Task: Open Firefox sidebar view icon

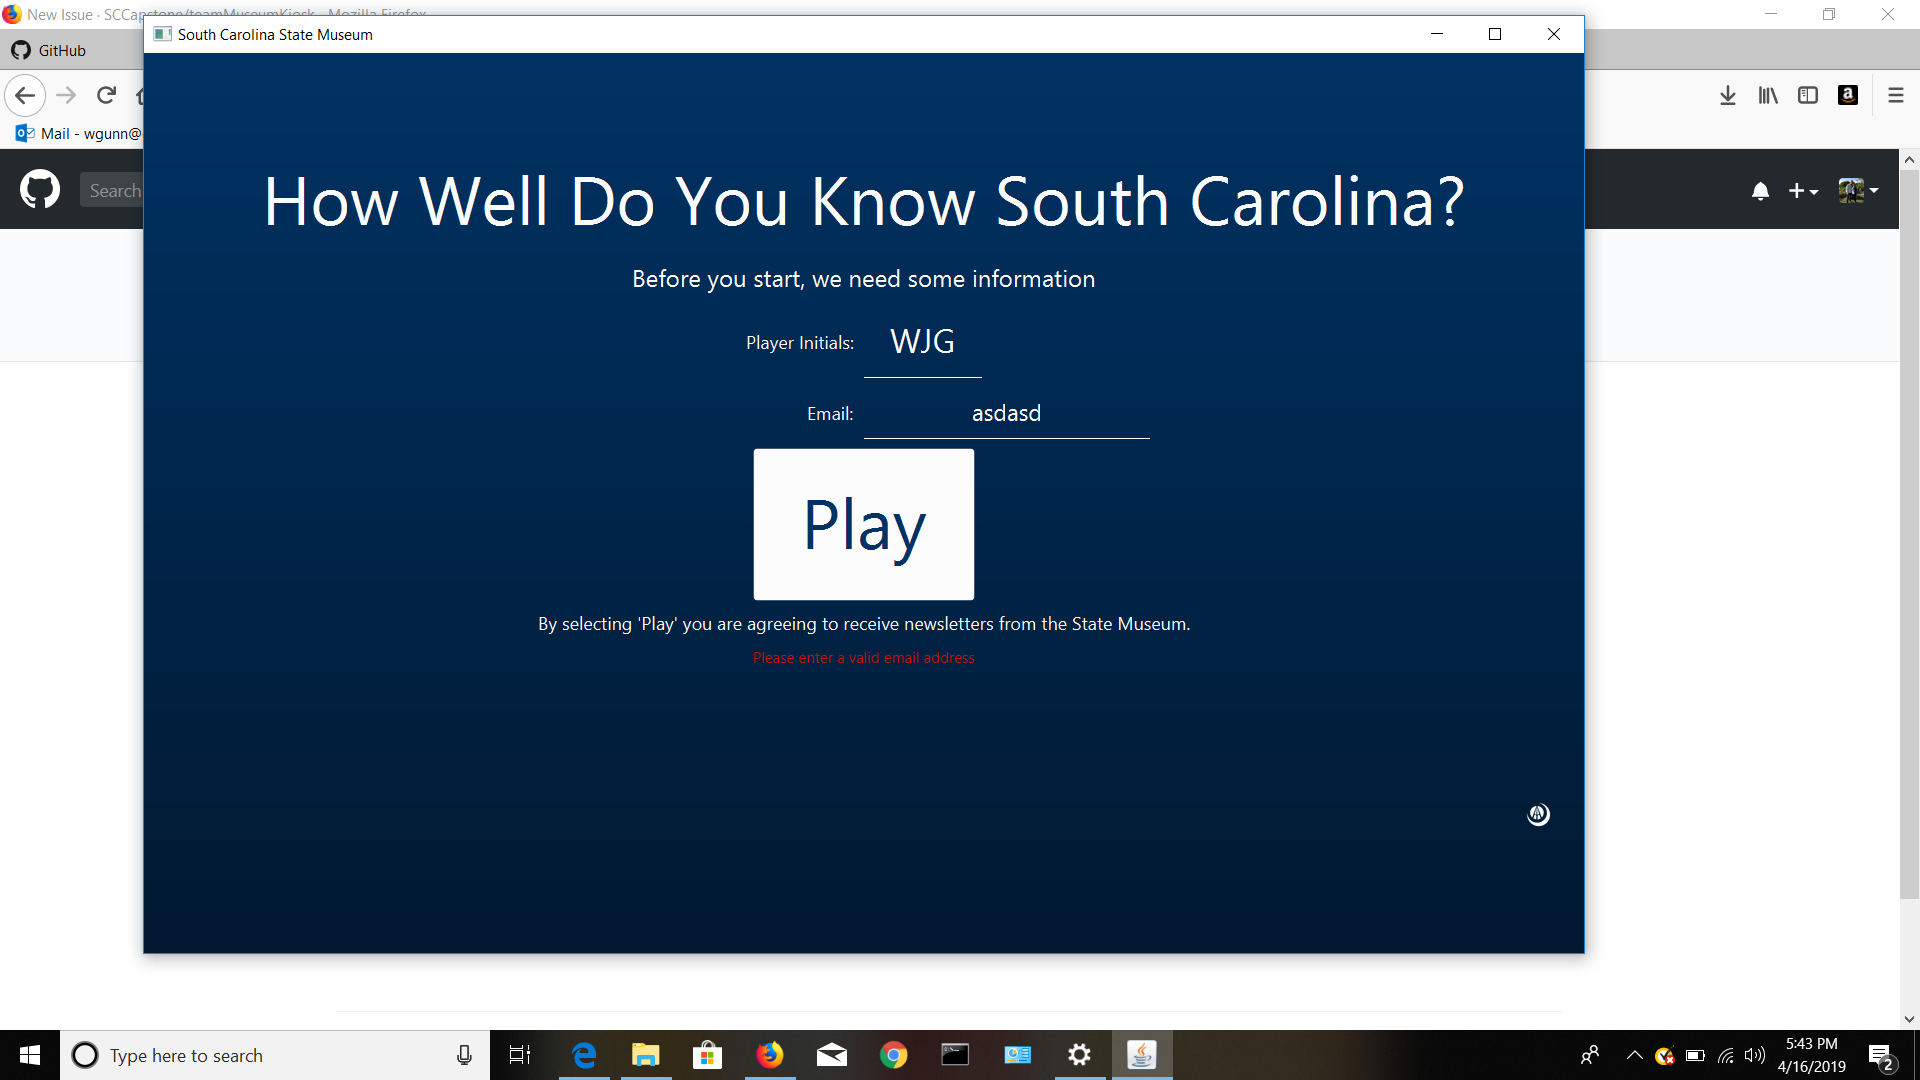Action: coord(1808,94)
